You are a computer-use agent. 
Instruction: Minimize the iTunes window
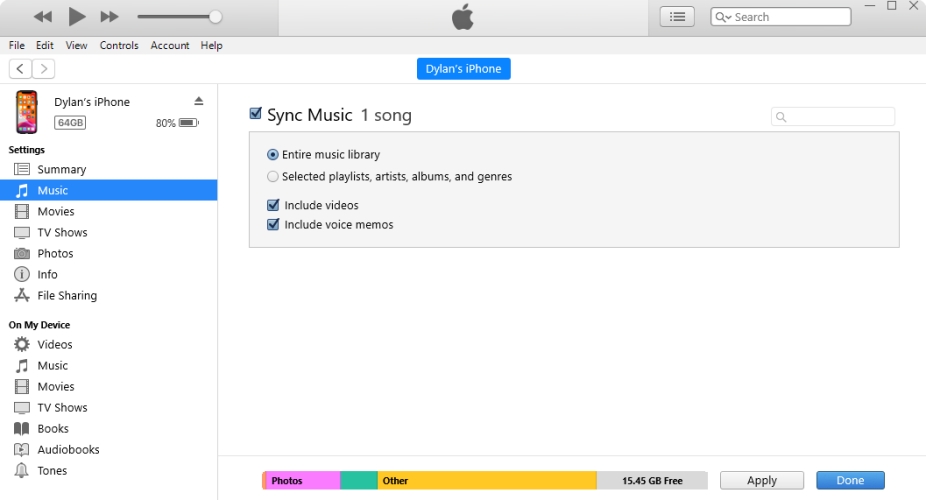tap(870, 5)
